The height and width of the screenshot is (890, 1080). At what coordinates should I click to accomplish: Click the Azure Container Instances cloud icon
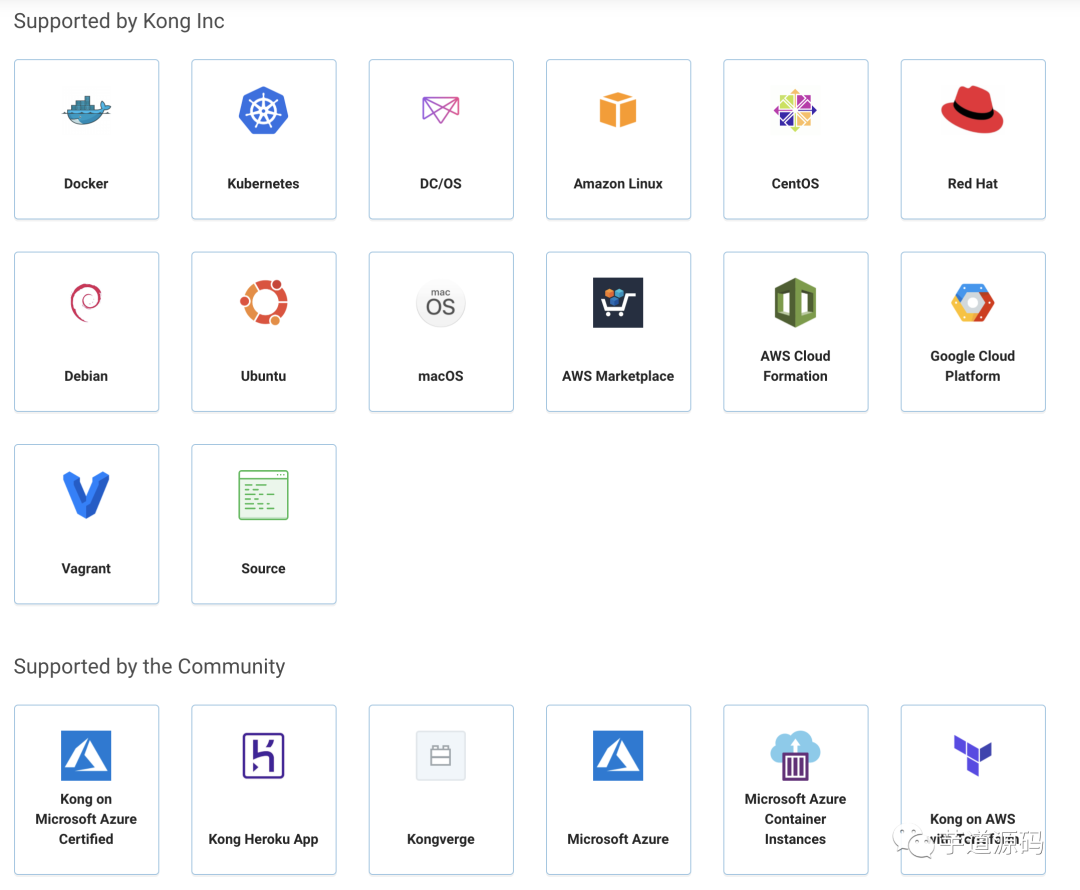(795, 756)
